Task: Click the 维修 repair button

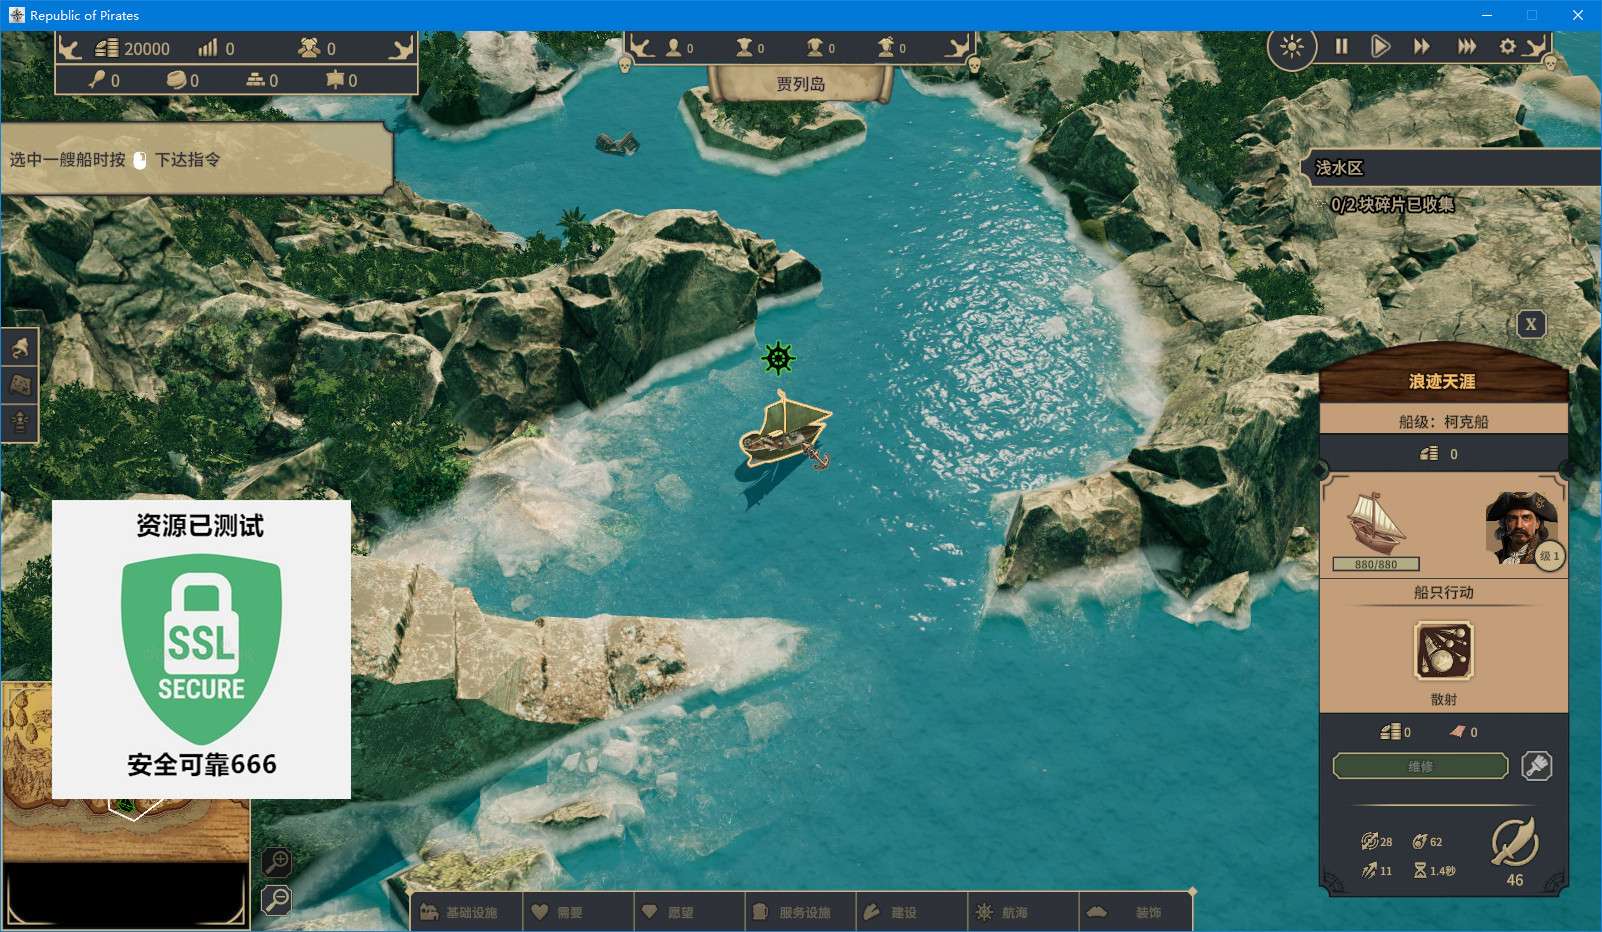Action: pyautogui.click(x=1420, y=766)
